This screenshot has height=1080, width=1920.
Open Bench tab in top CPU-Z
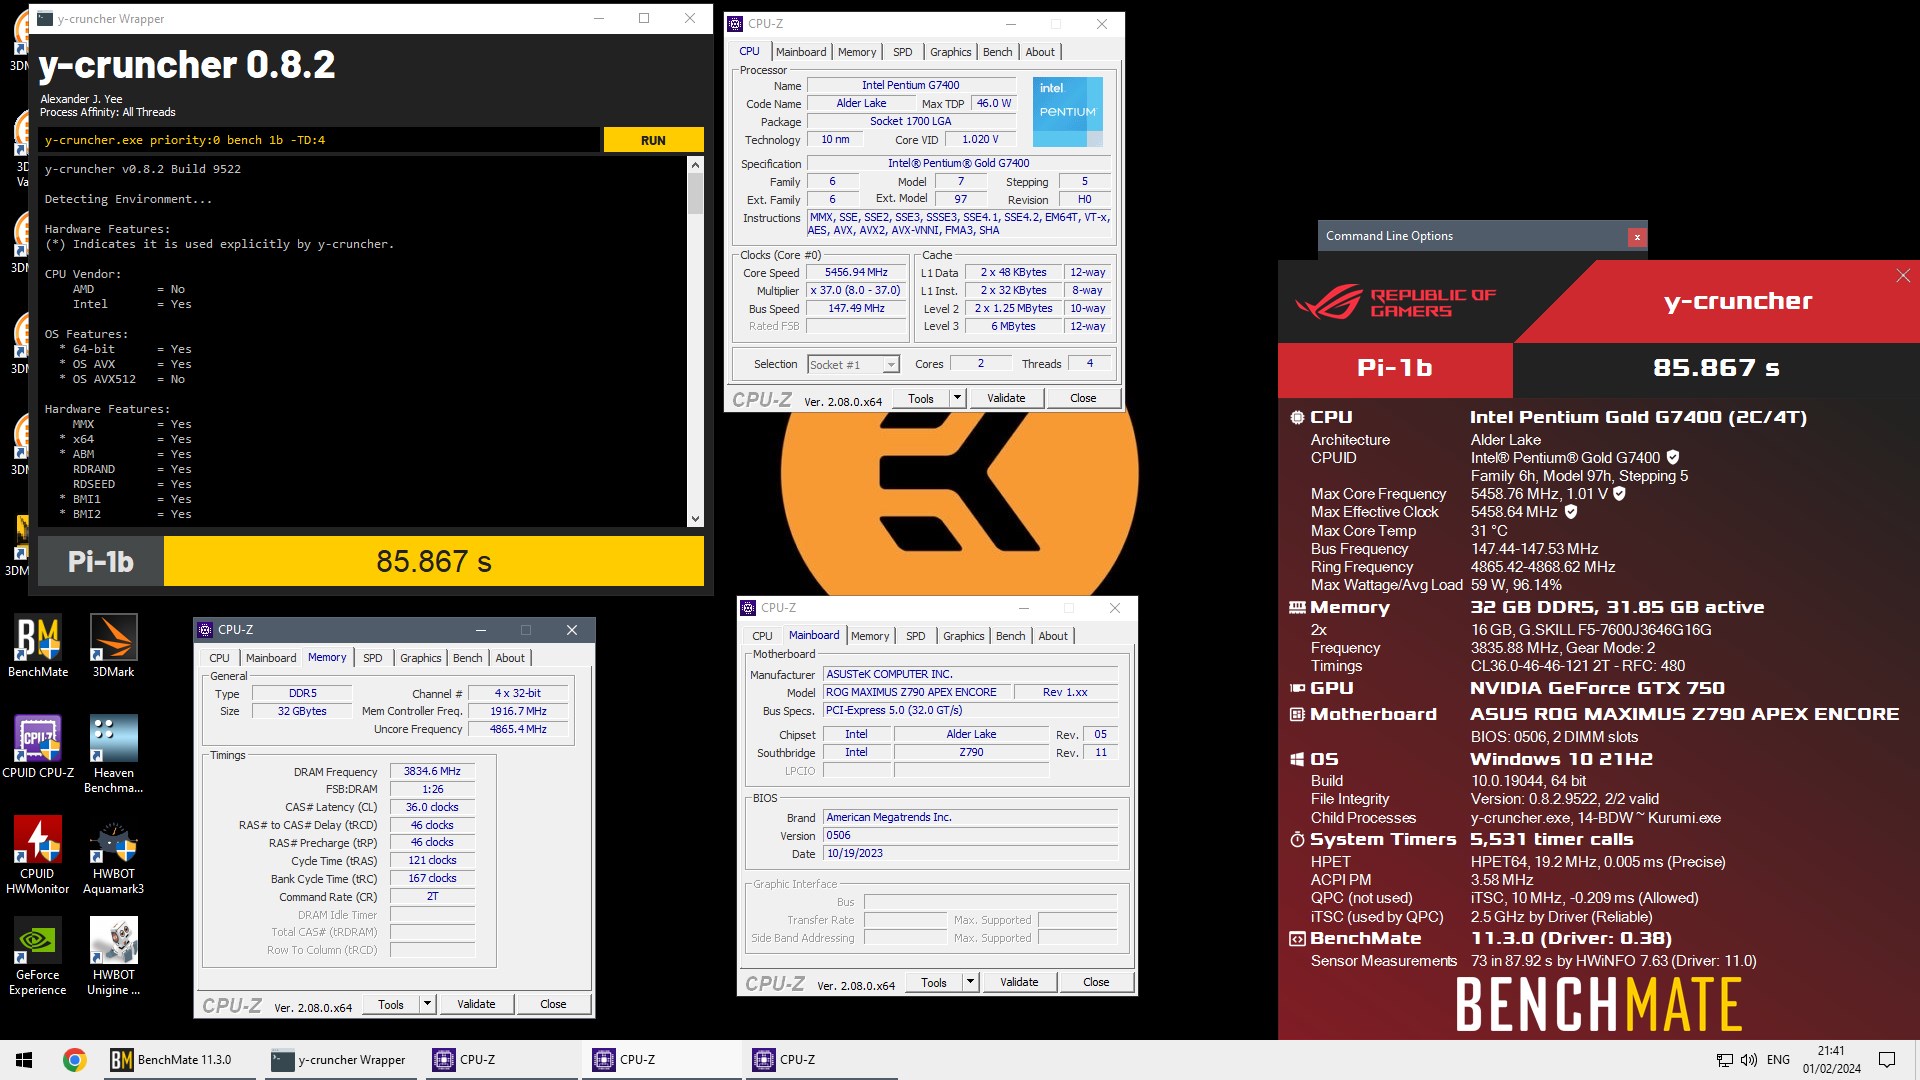coord(997,52)
